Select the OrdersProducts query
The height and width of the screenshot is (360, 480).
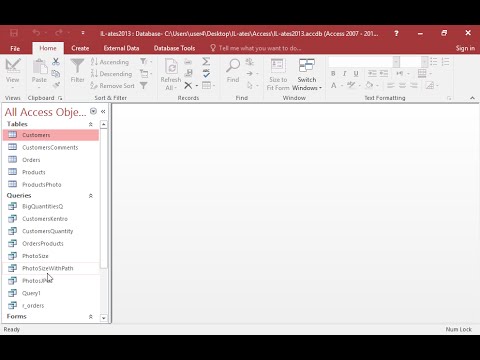point(51,243)
